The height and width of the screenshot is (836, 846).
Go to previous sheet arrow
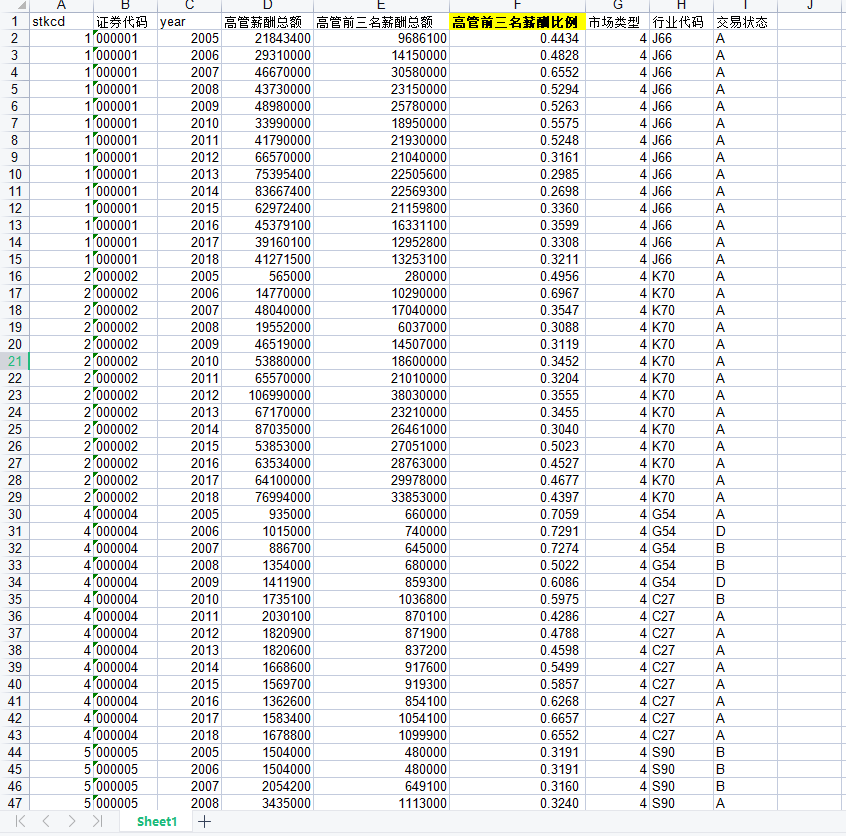coord(46,821)
